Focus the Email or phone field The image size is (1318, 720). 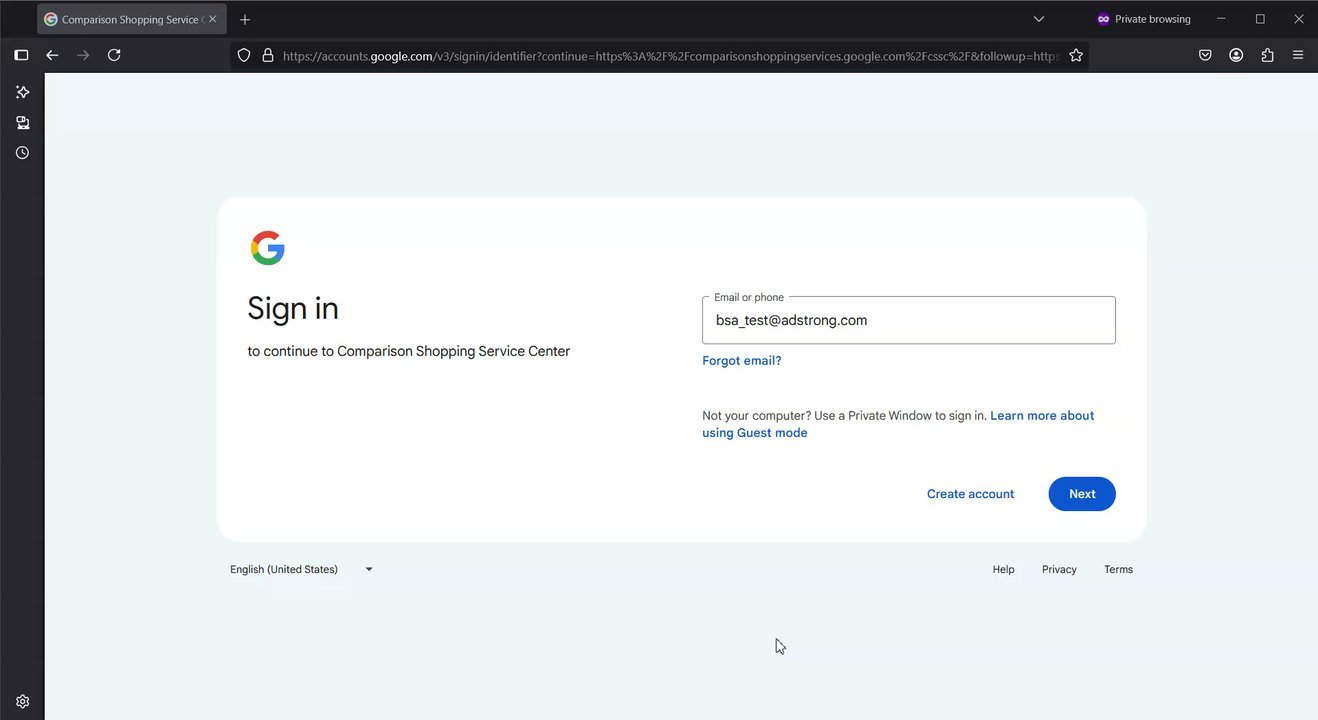point(908,320)
